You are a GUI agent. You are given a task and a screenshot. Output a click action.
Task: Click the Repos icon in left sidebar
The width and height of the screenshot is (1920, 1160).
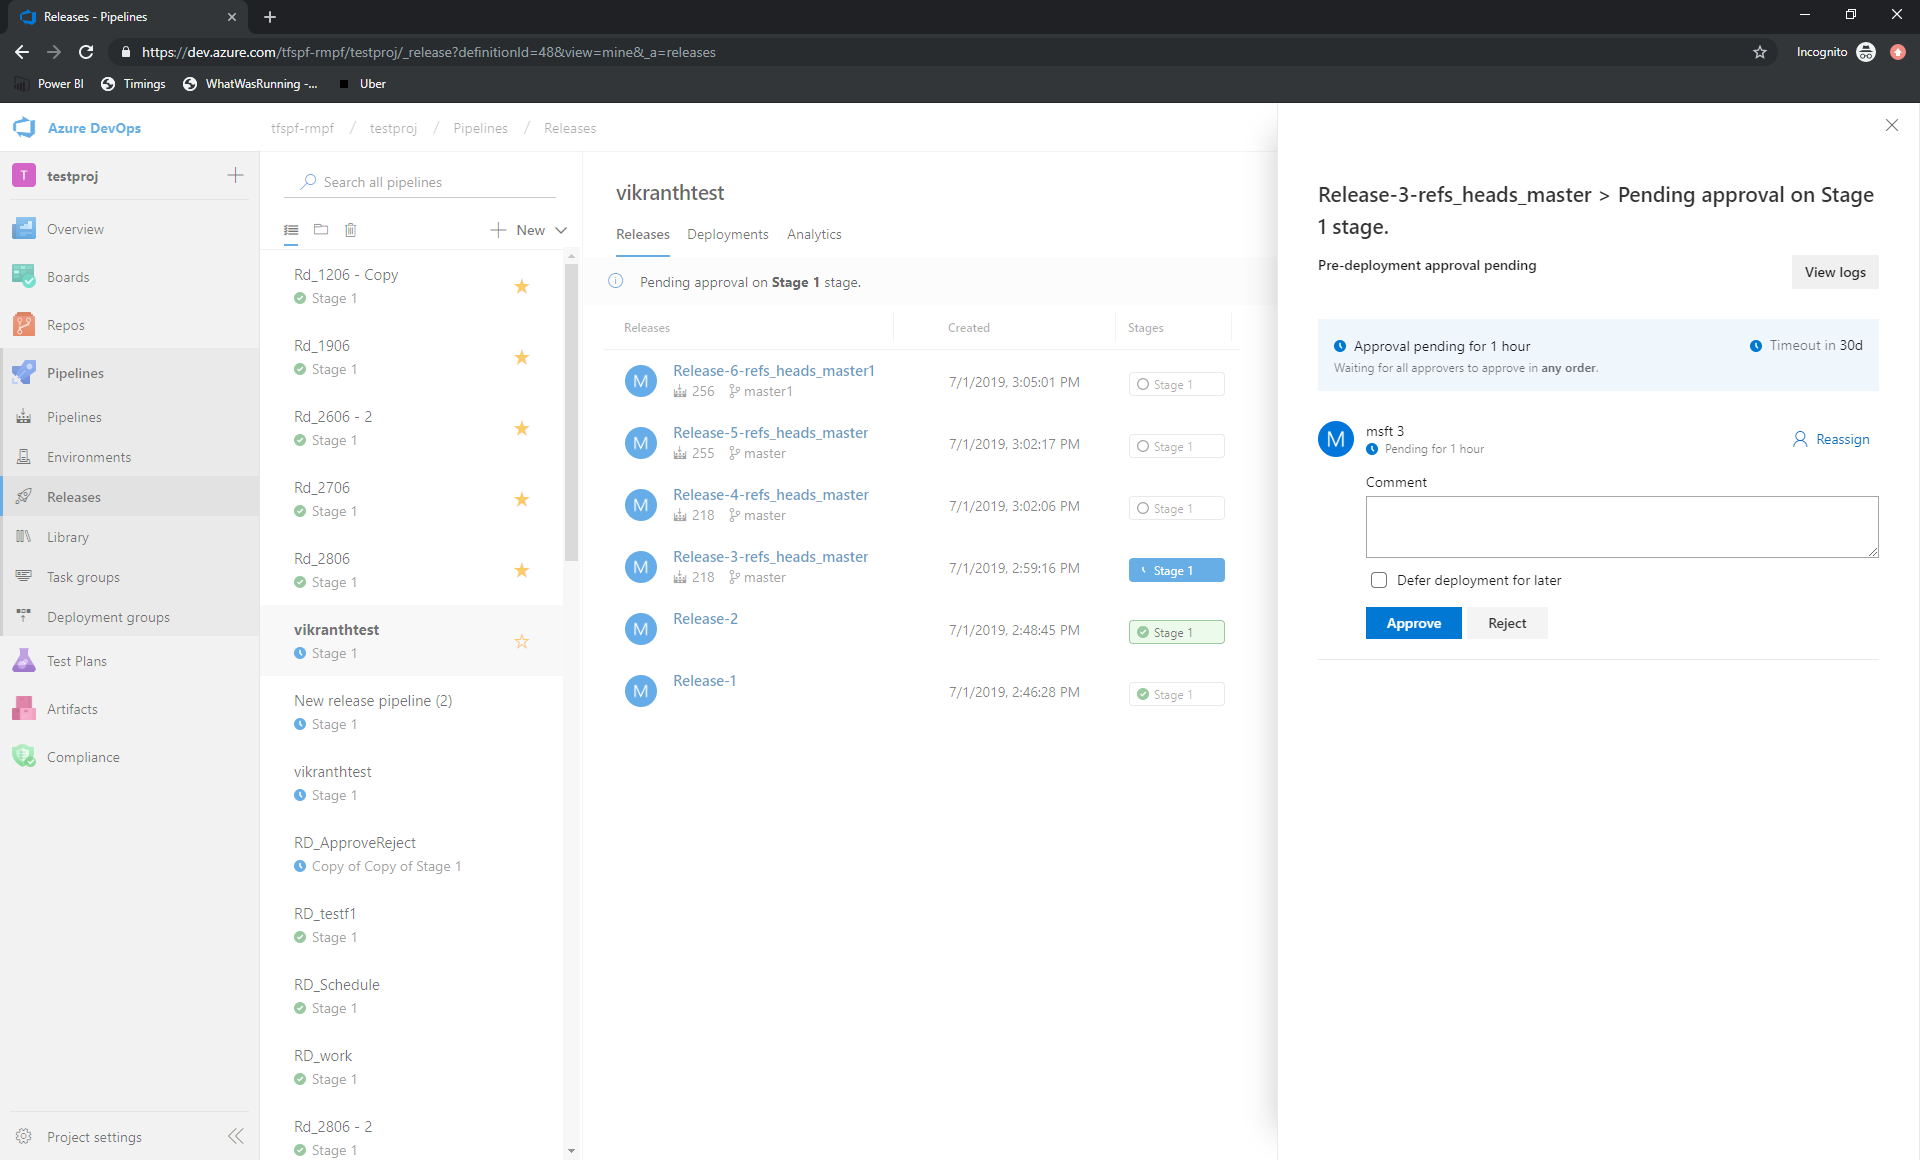(25, 324)
